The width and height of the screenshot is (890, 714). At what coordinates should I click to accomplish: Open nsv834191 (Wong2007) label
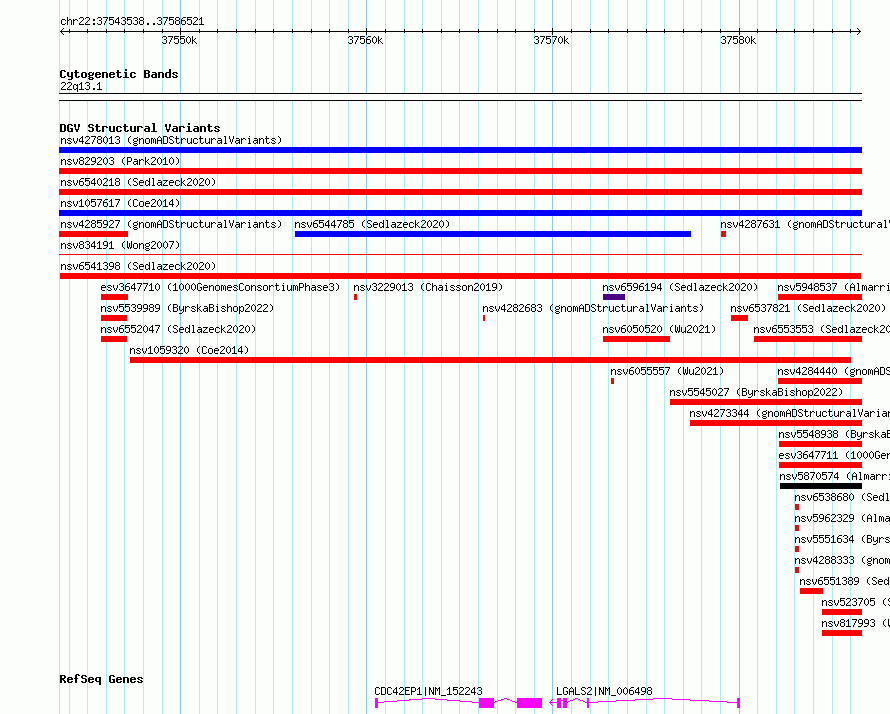(120, 245)
